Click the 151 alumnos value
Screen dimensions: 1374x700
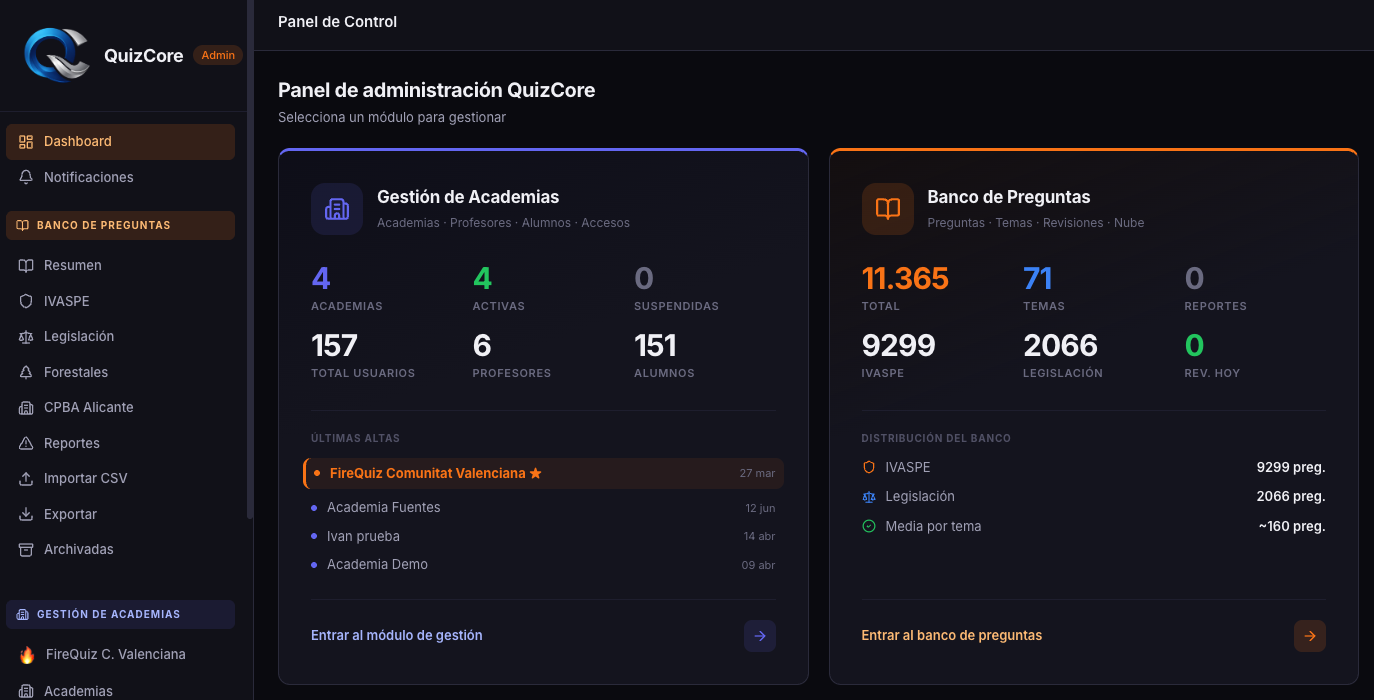pyautogui.click(x=656, y=346)
